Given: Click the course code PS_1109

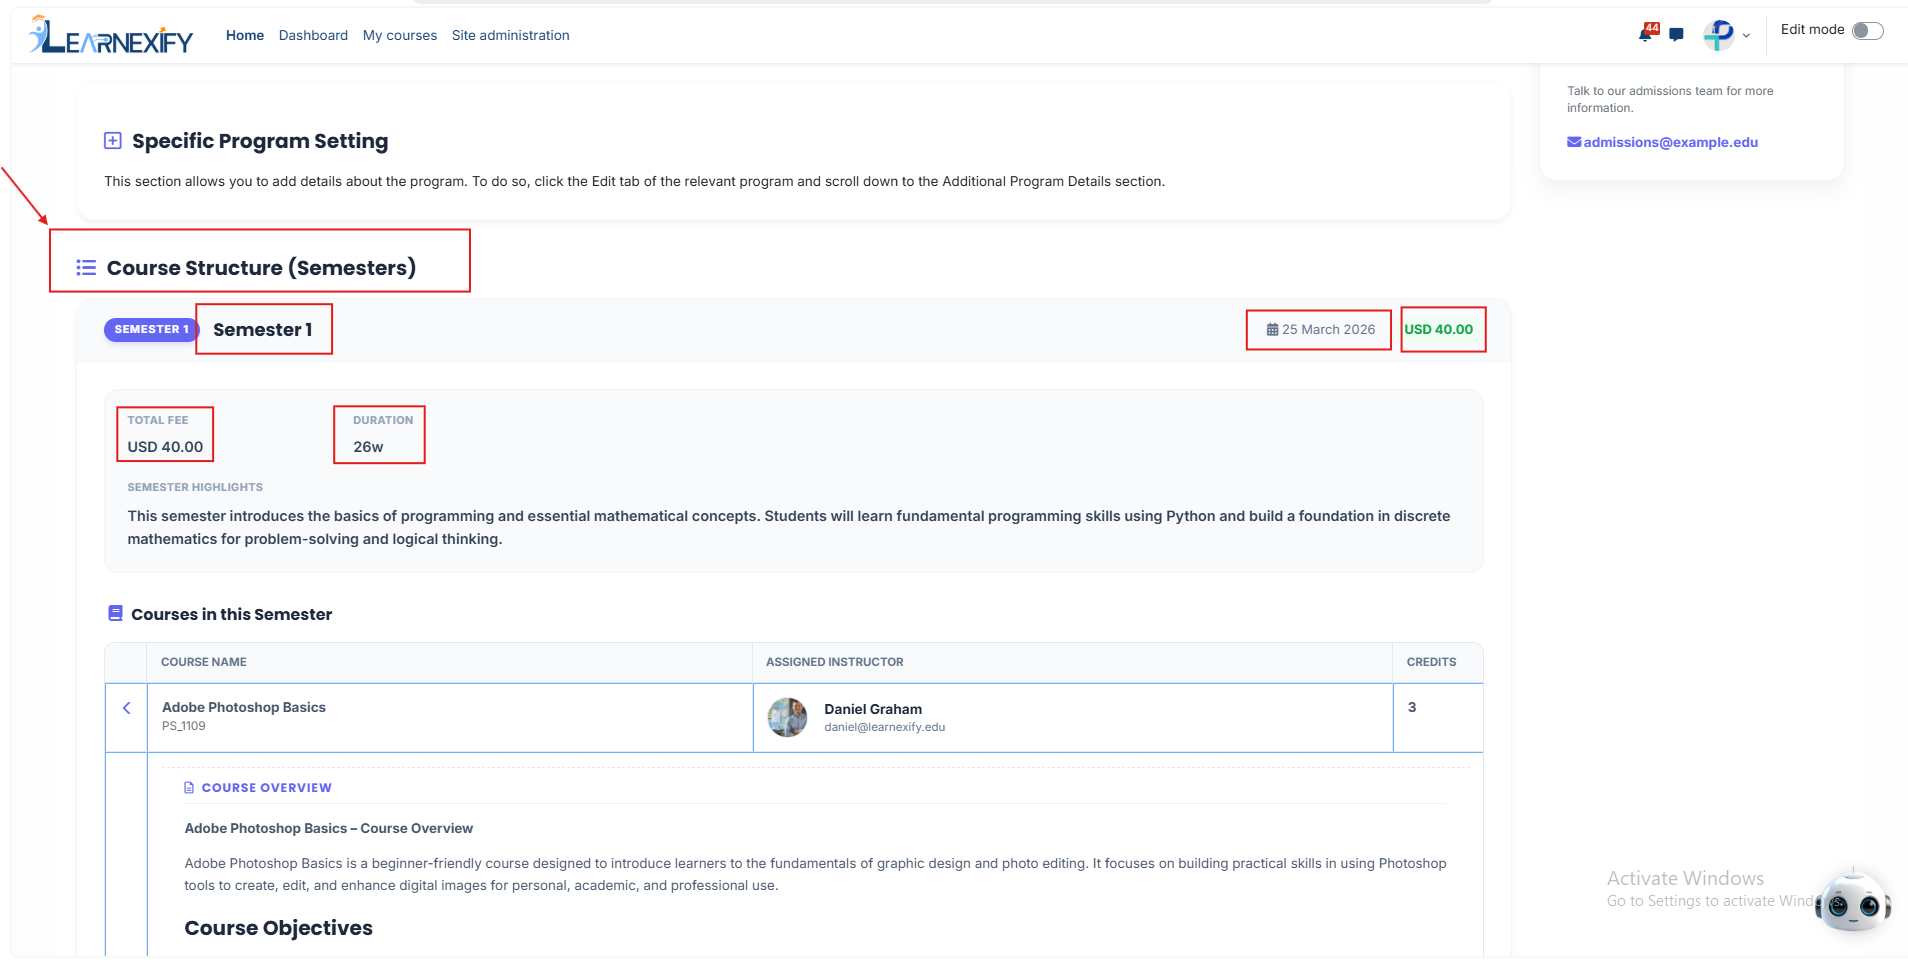Looking at the screenshot, I should tap(184, 726).
